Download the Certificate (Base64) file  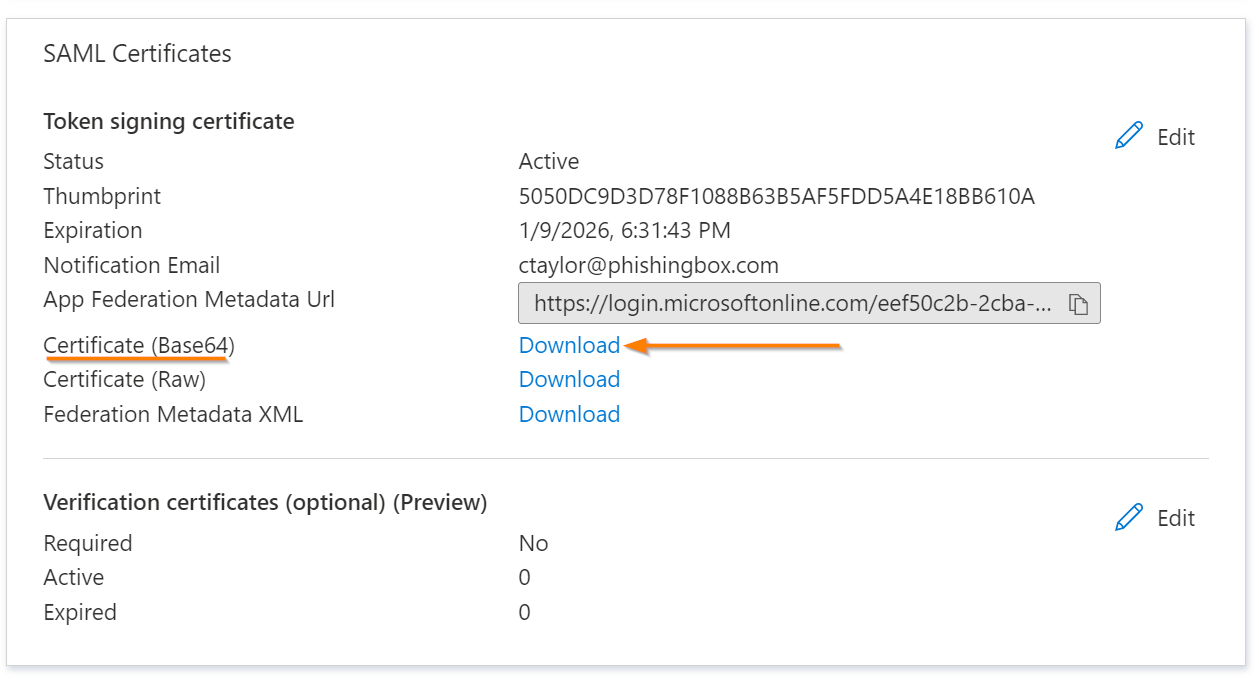569,346
